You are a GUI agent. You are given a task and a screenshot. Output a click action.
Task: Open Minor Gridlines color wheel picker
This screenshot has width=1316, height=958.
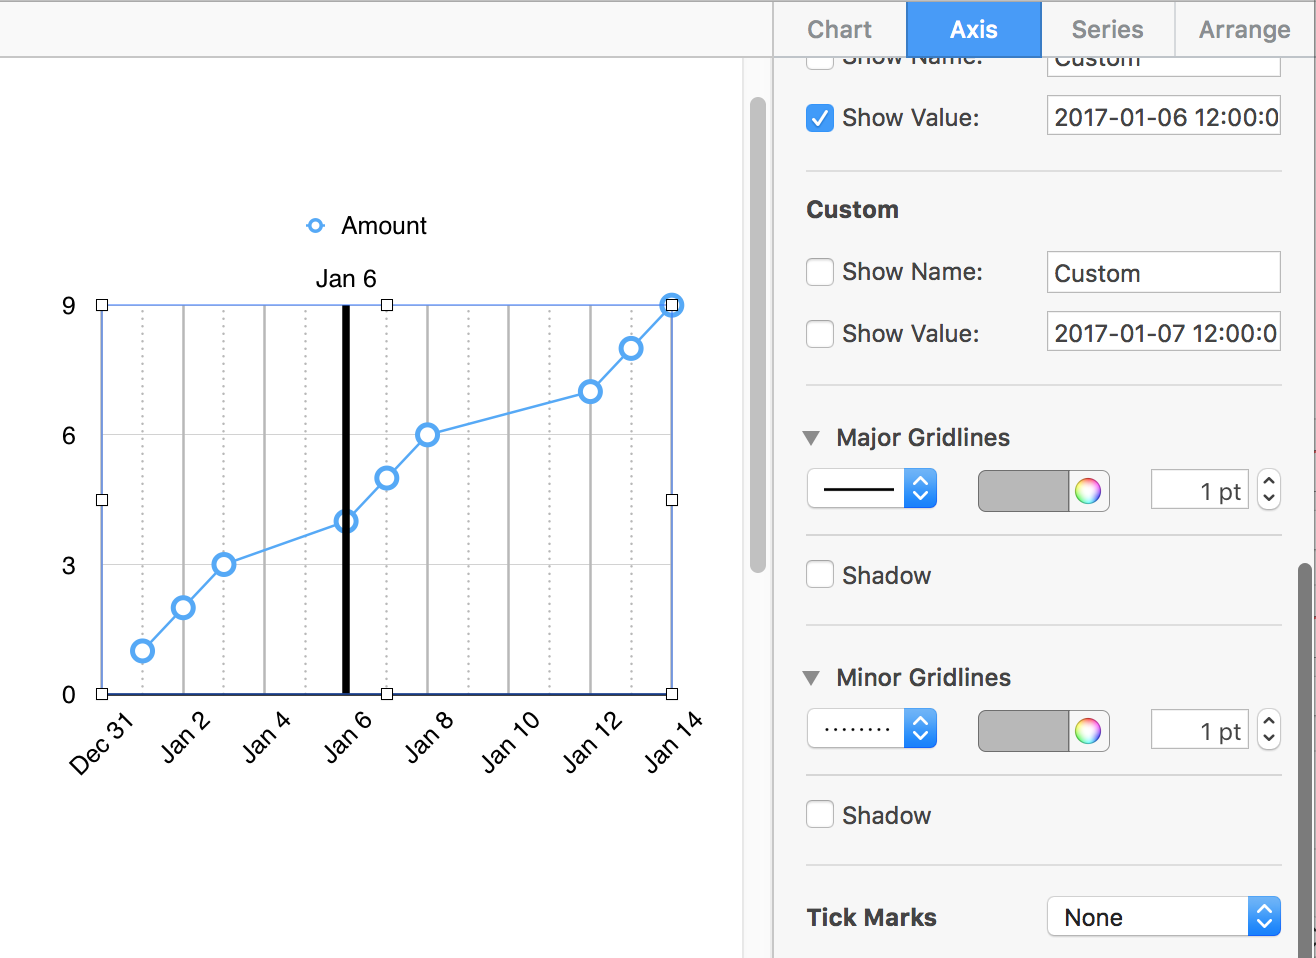tap(1088, 731)
